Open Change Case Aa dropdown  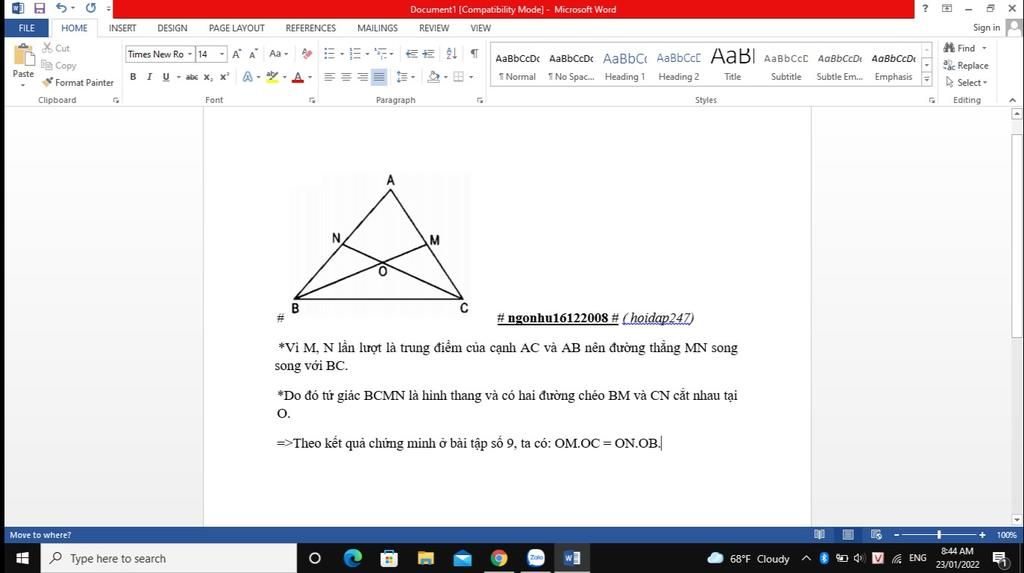(278, 54)
